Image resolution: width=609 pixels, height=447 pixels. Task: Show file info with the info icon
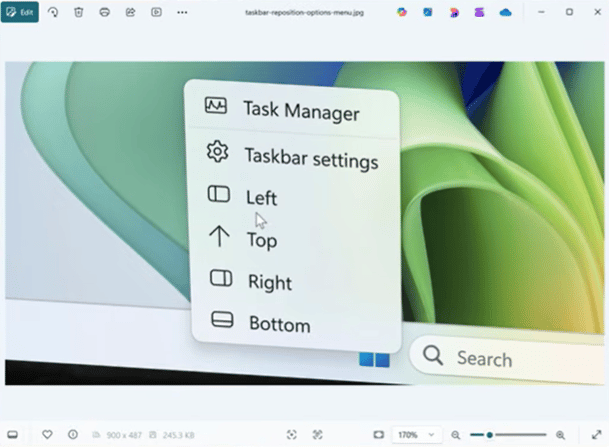[x=73, y=435]
